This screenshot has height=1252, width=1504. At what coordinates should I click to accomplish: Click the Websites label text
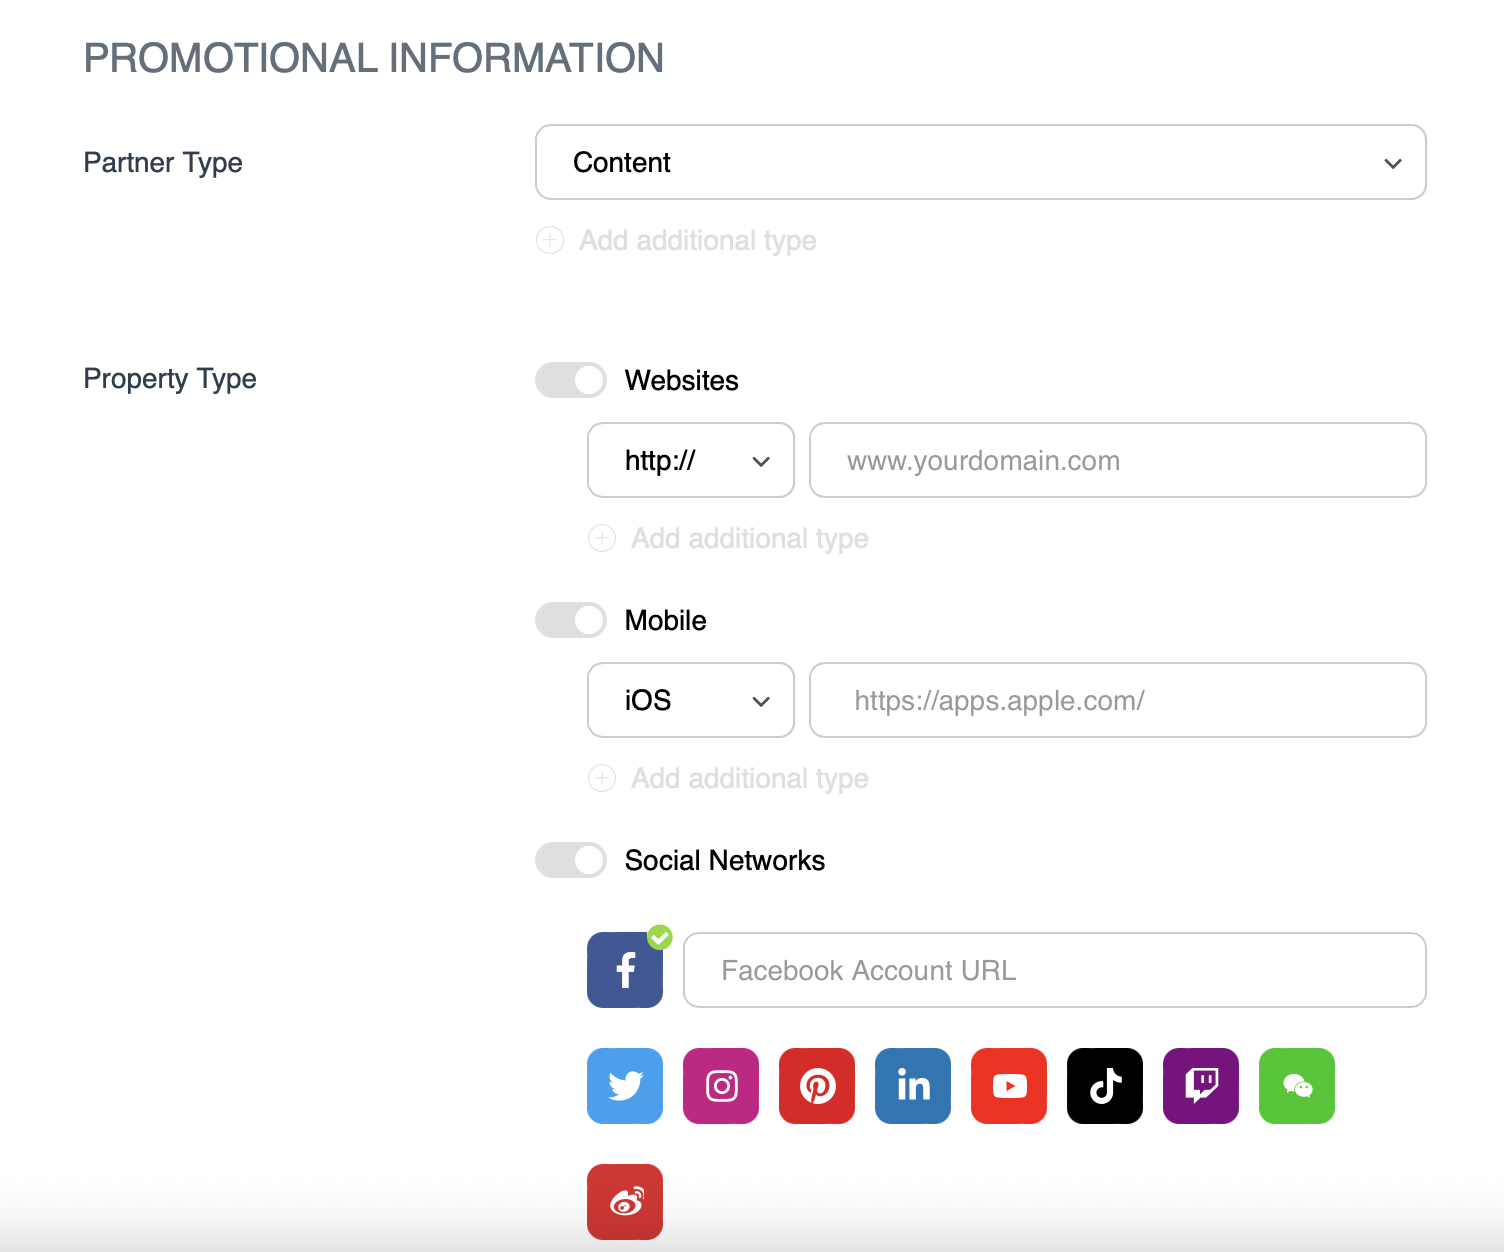coord(682,380)
